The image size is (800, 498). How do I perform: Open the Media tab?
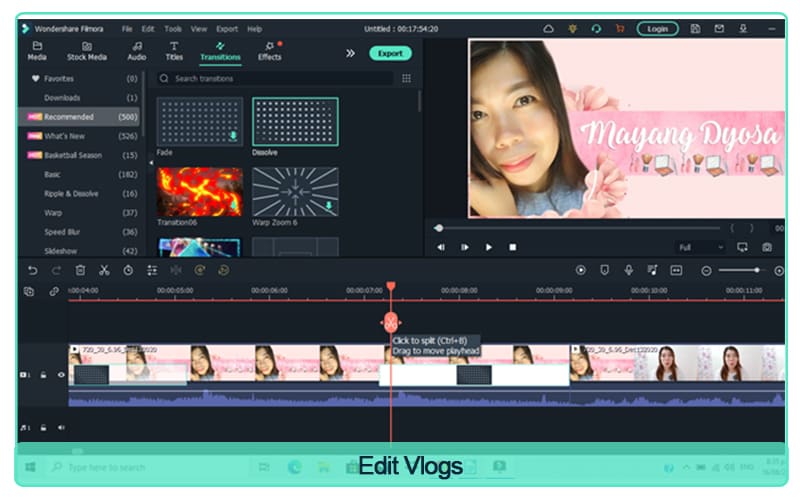click(37, 52)
